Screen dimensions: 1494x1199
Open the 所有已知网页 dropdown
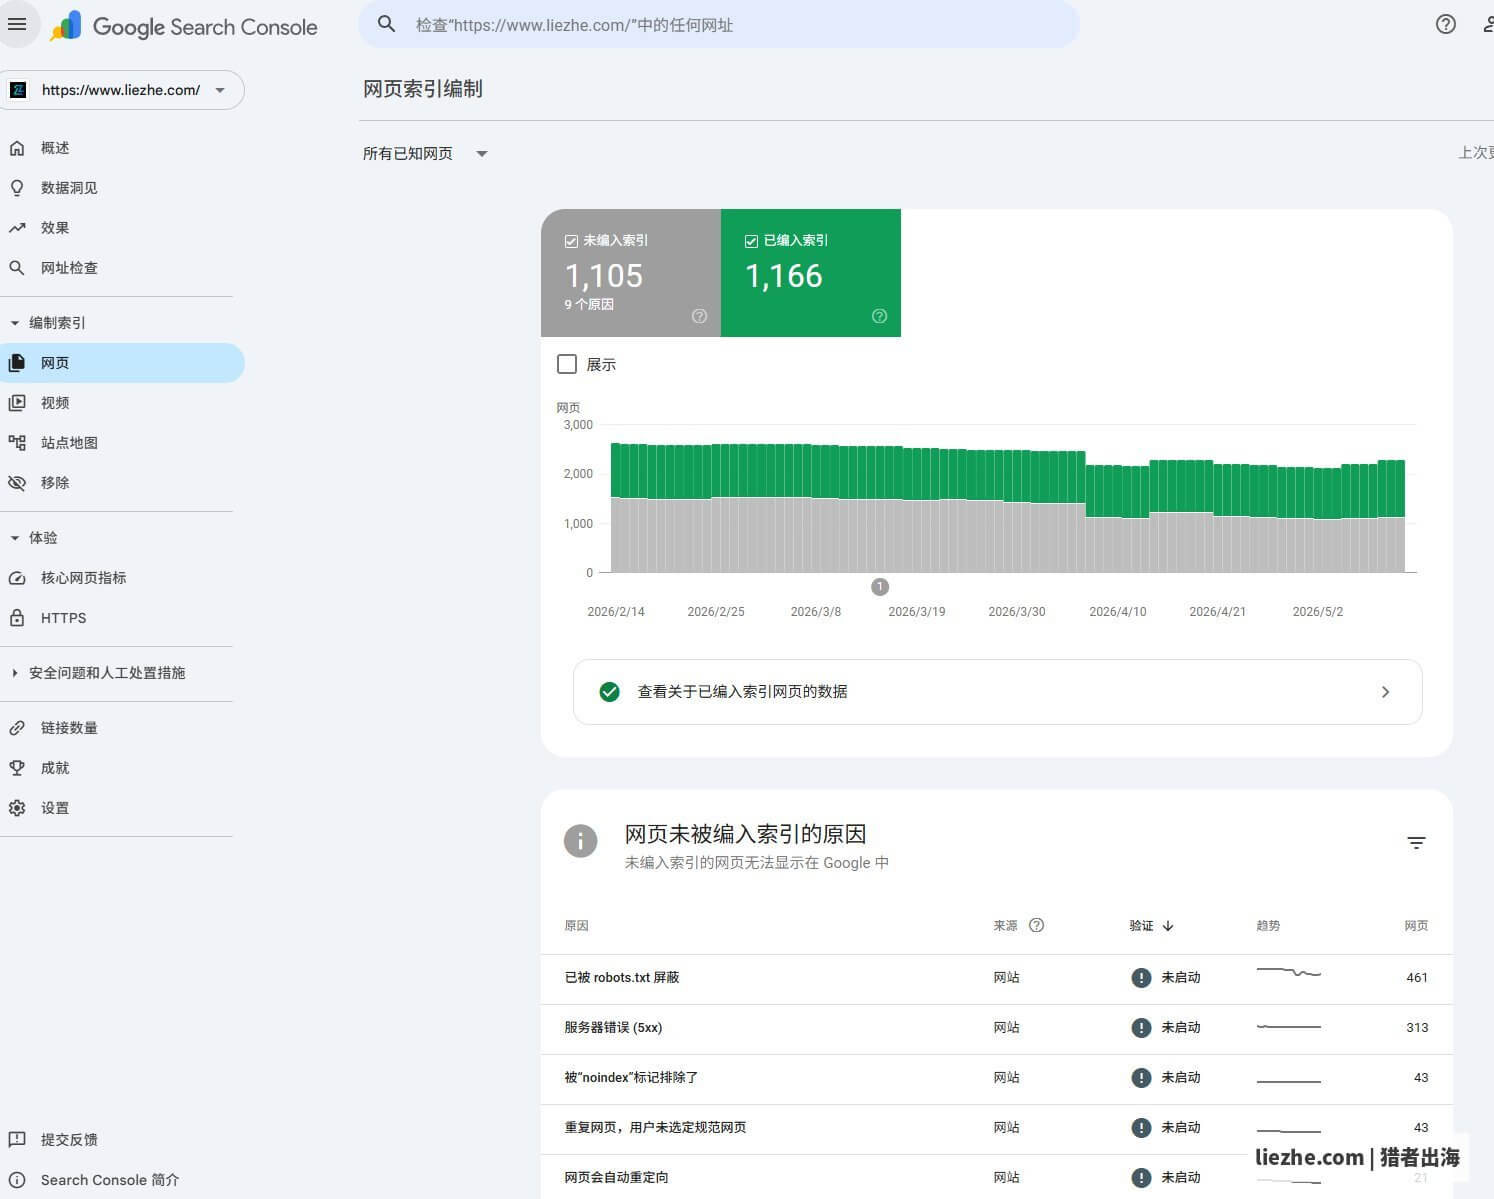[425, 154]
